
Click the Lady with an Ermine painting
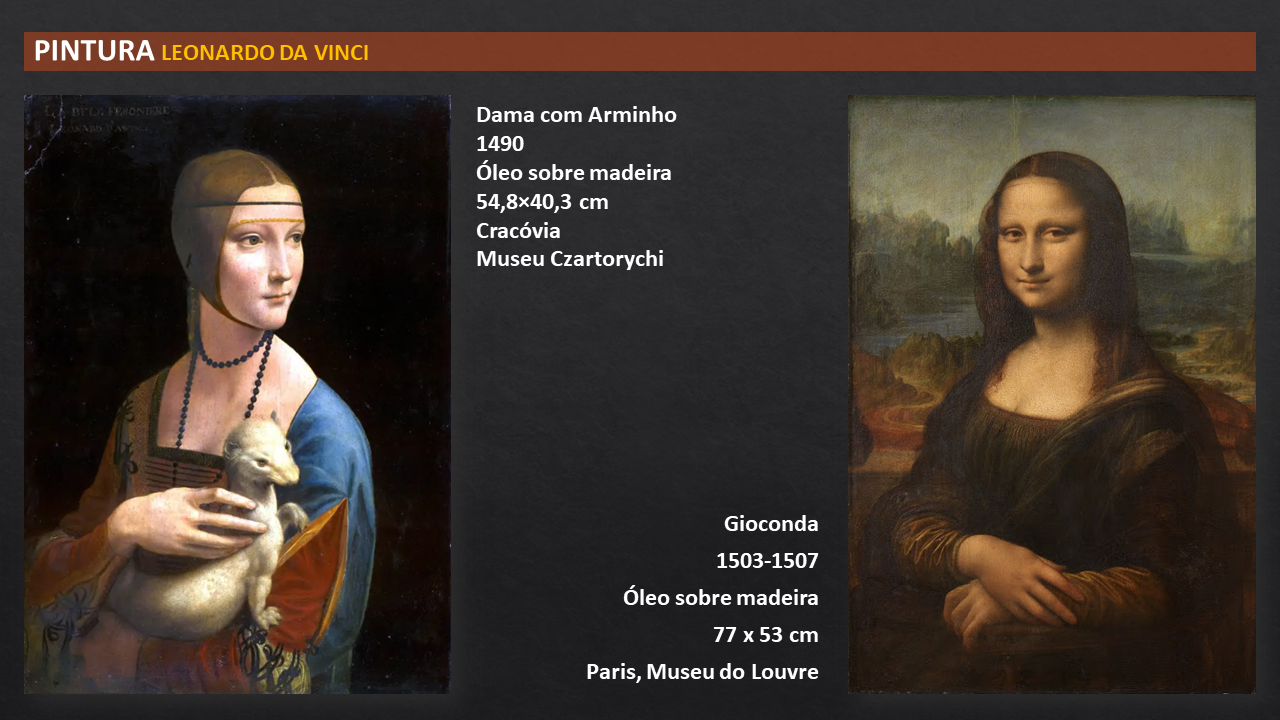point(237,394)
